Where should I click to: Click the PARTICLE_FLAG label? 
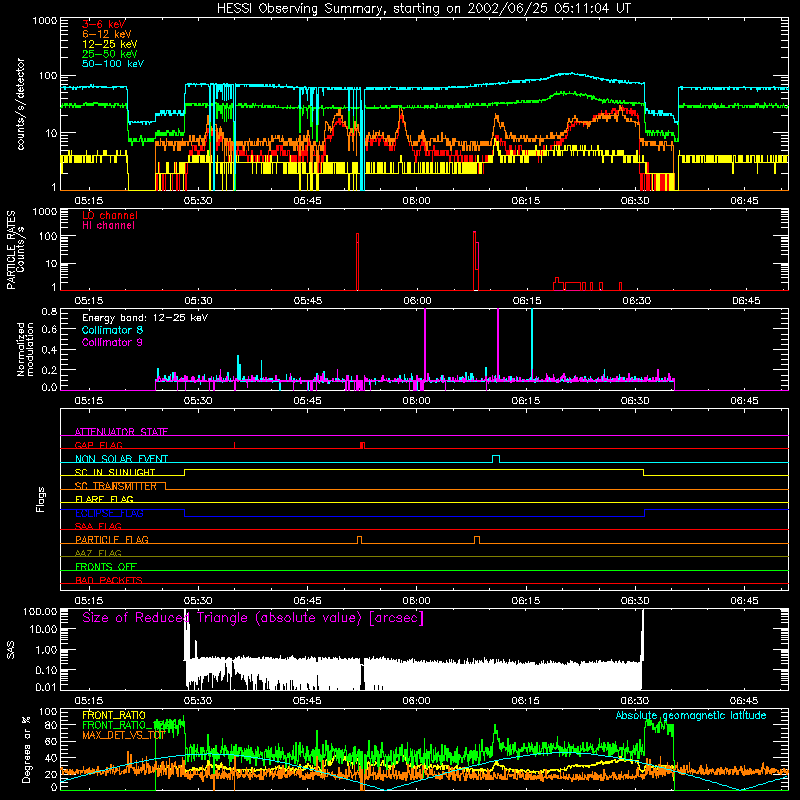pyautogui.click(x=112, y=539)
